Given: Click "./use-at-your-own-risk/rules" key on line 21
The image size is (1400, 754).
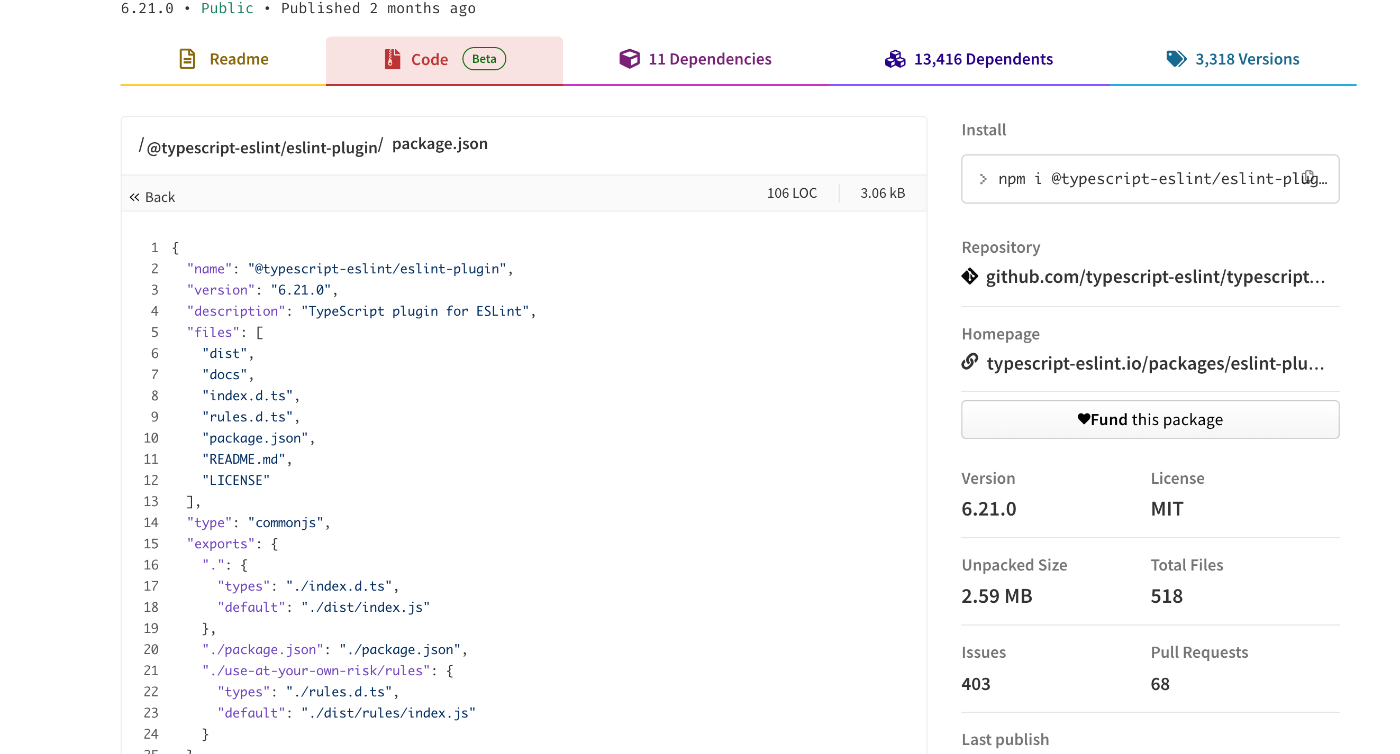Looking at the screenshot, I should pyautogui.click(x=317, y=671).
